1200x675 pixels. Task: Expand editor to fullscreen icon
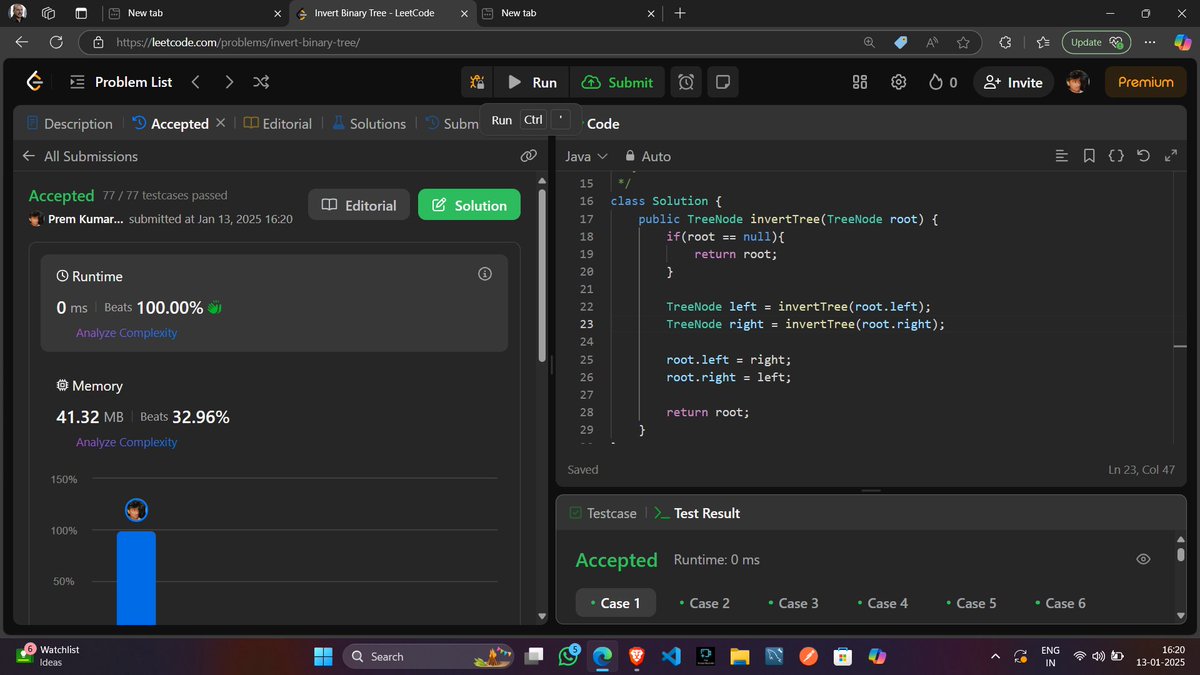click(x=1171, y=156)
